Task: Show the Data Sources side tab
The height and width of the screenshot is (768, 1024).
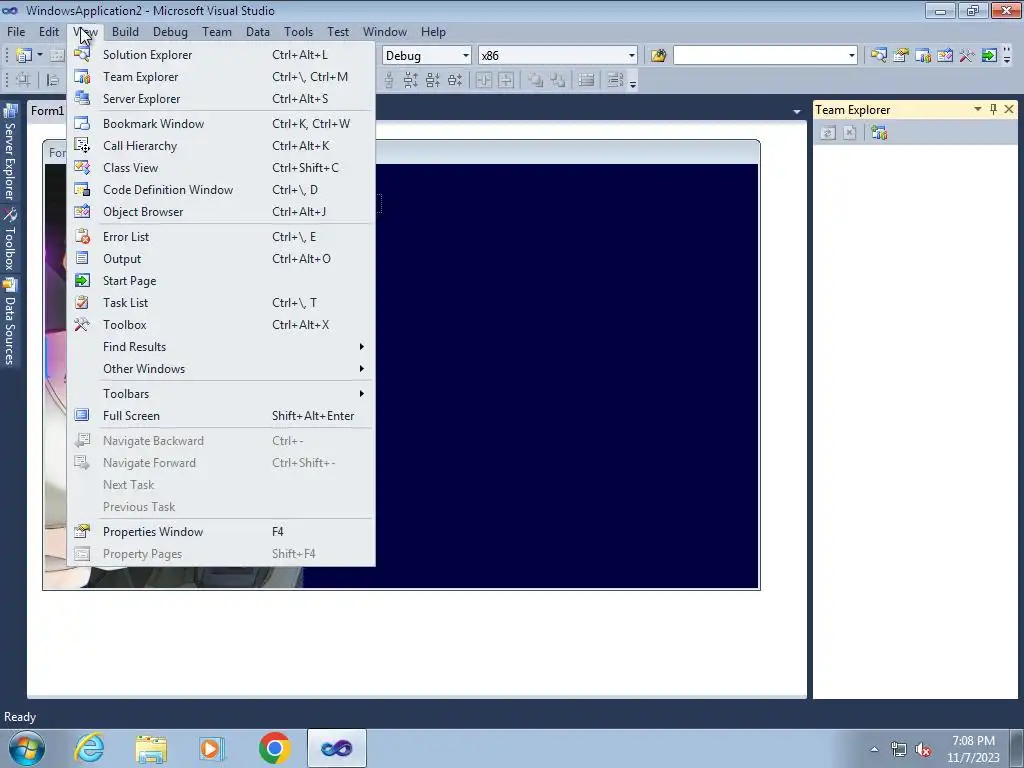Action: pos(10,321)
